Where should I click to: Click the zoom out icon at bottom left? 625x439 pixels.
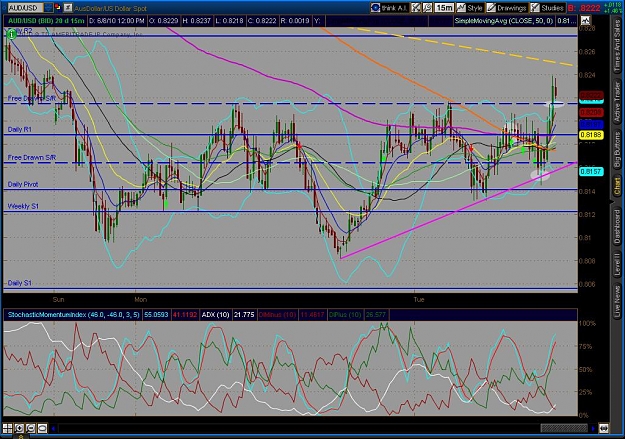tap(31, 428)
